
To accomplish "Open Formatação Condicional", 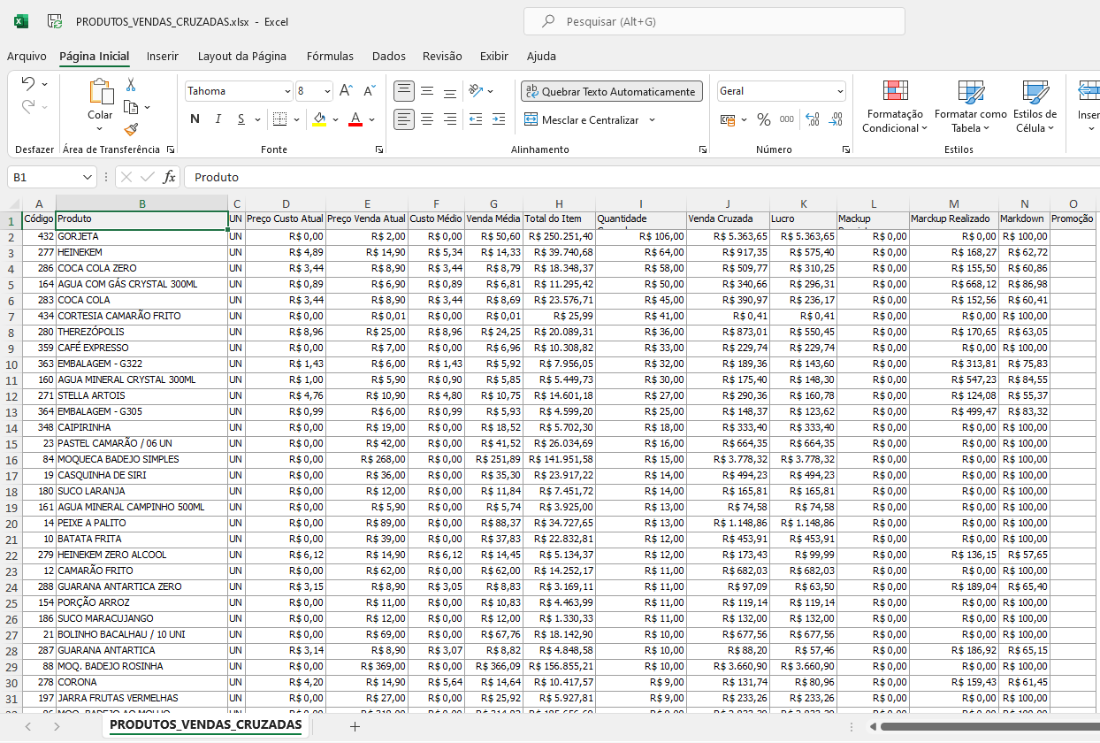I will [x=895, y=108].
